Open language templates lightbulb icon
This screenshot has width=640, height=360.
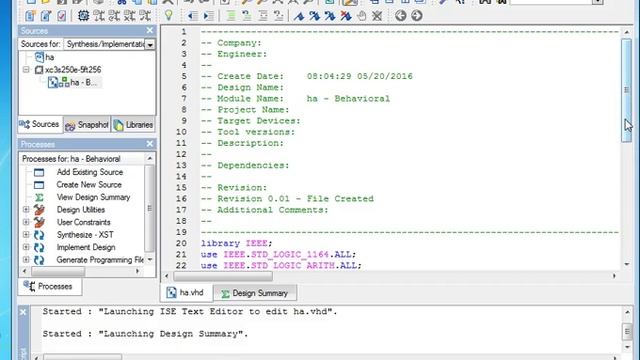coord(169,16)
